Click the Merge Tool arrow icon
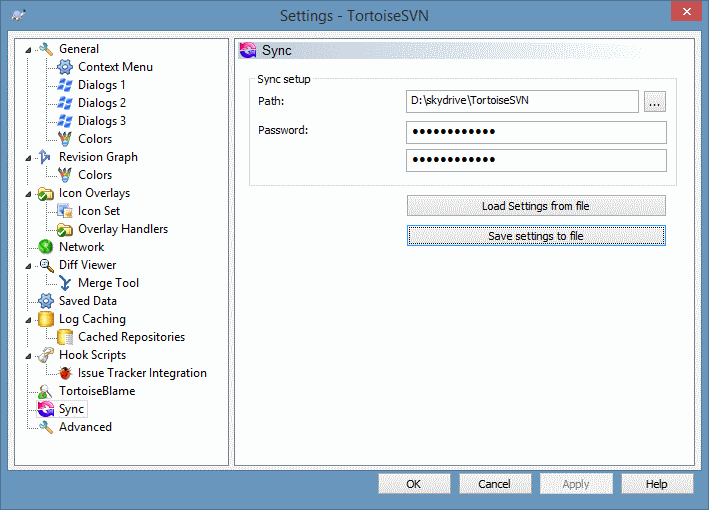Screen dimensions: 709x510 (65, 283)
